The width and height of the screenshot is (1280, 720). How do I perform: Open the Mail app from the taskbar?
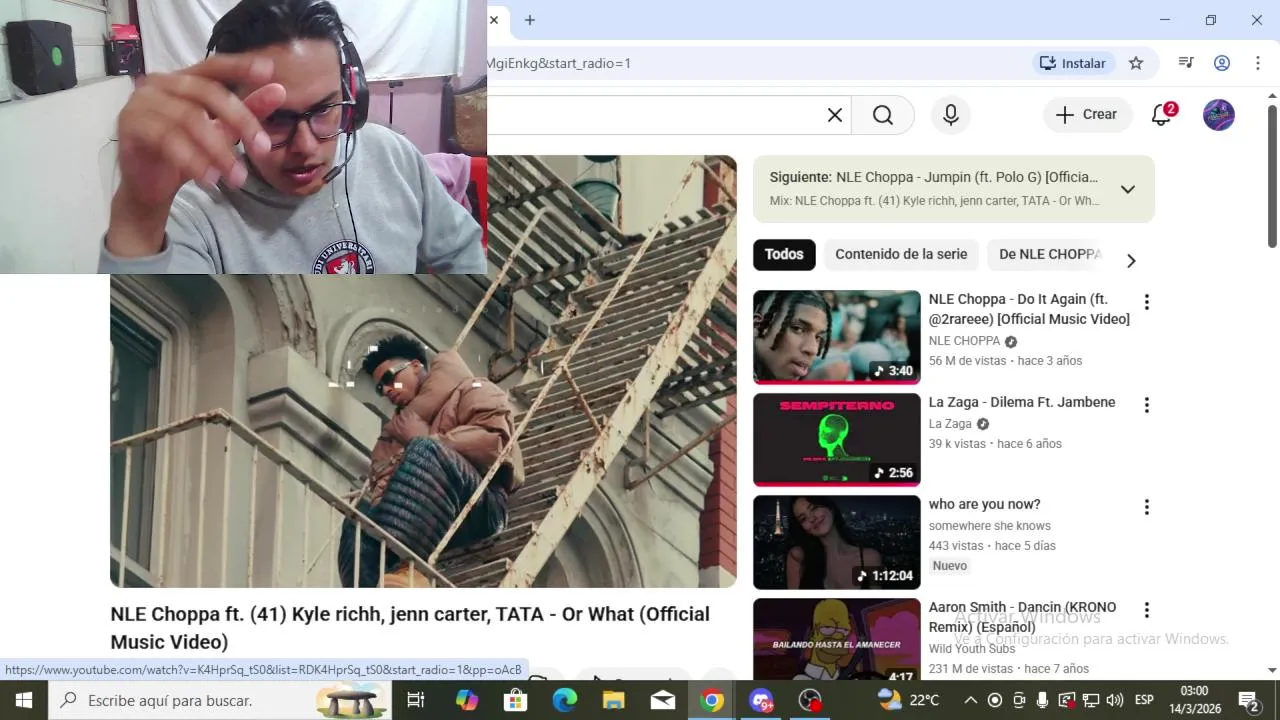pyautogui.click(x=663, y=700)
